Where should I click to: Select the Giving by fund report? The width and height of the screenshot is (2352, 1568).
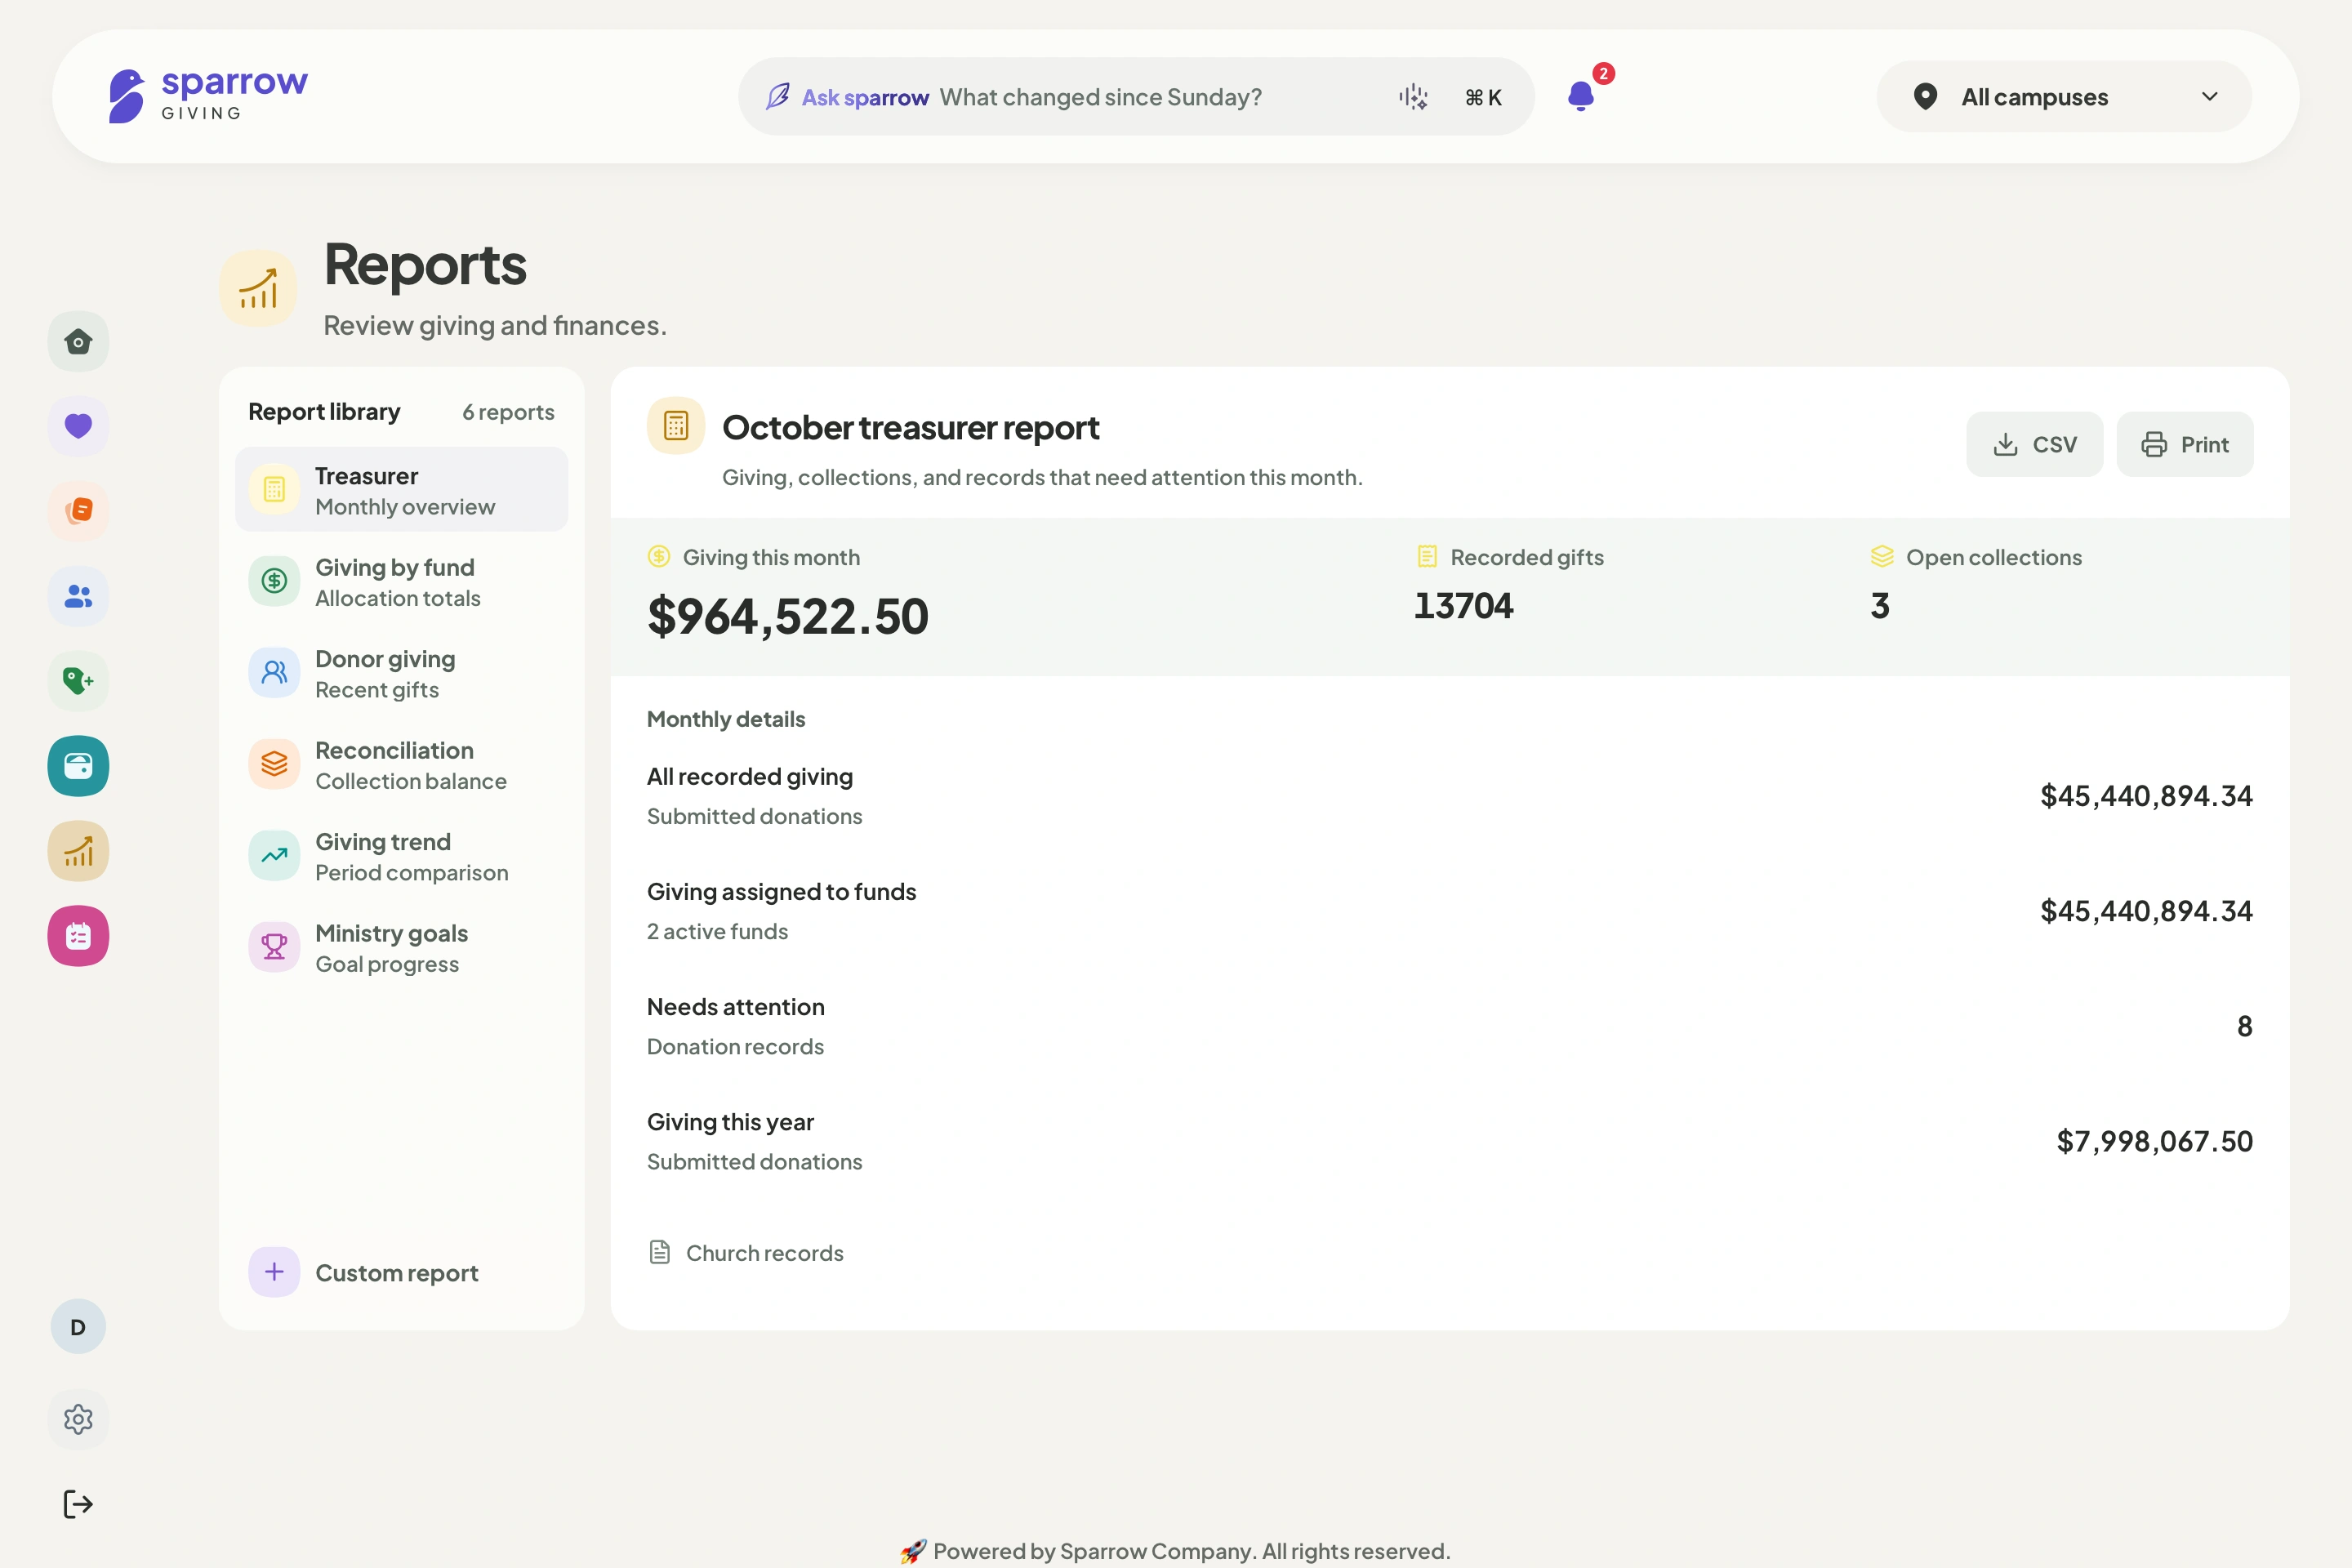click(x=402, y=582)
